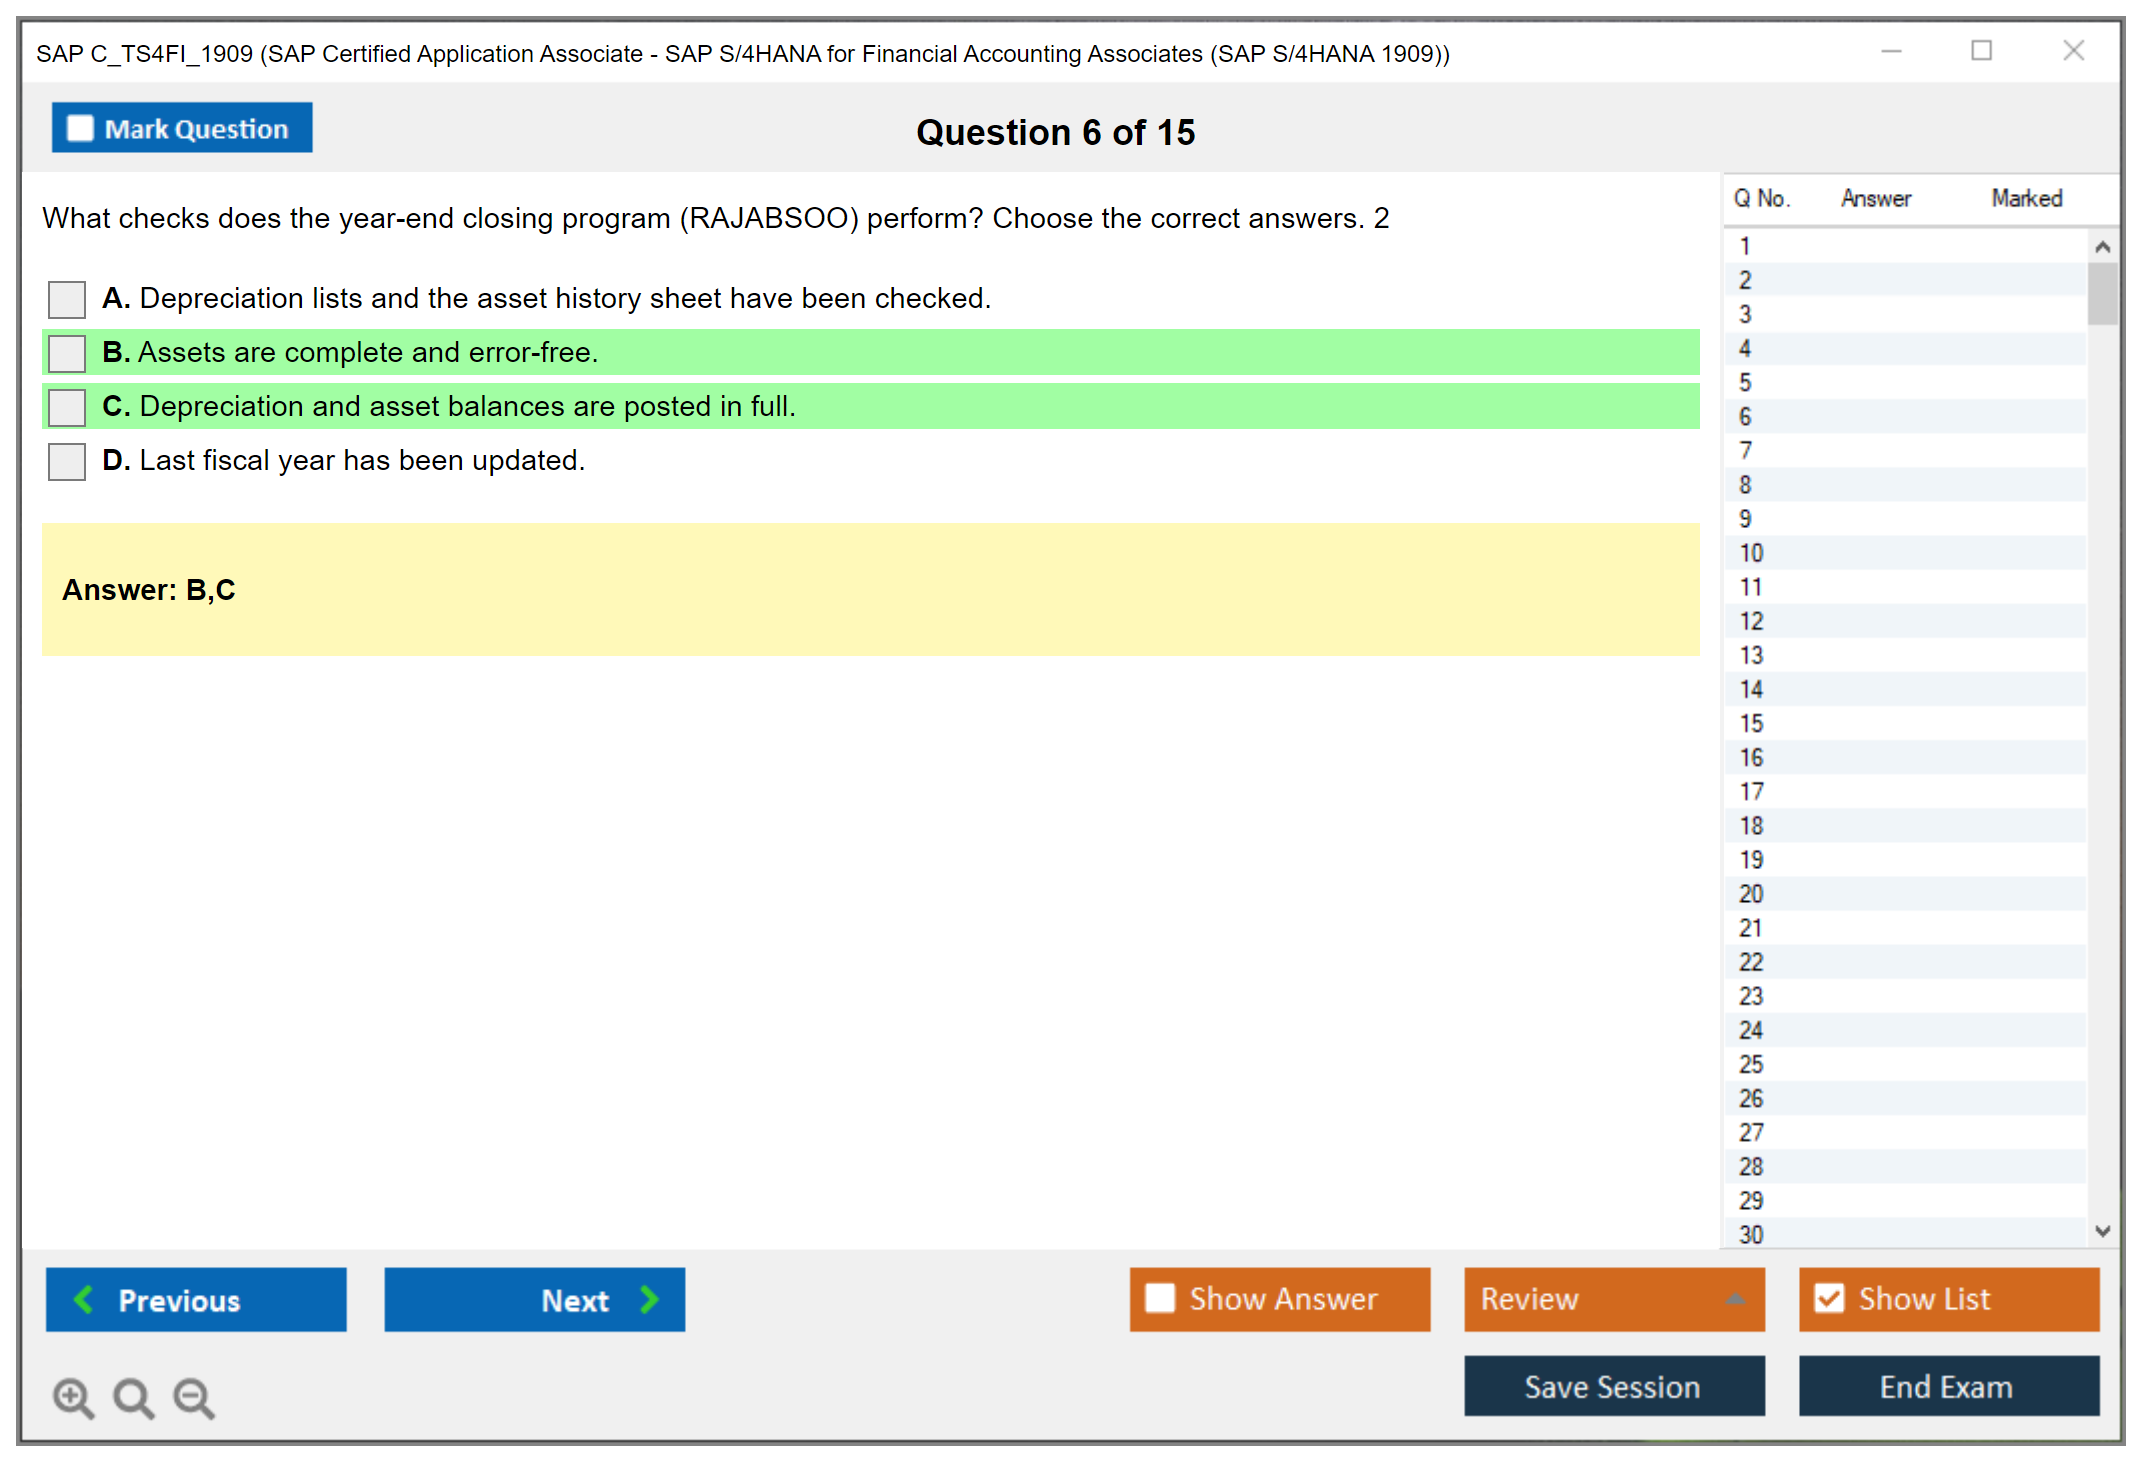The height and width of the screenshot is (1470, 2150).
Task: Tick the Mark Question checkbox
Action: [80, 129]
